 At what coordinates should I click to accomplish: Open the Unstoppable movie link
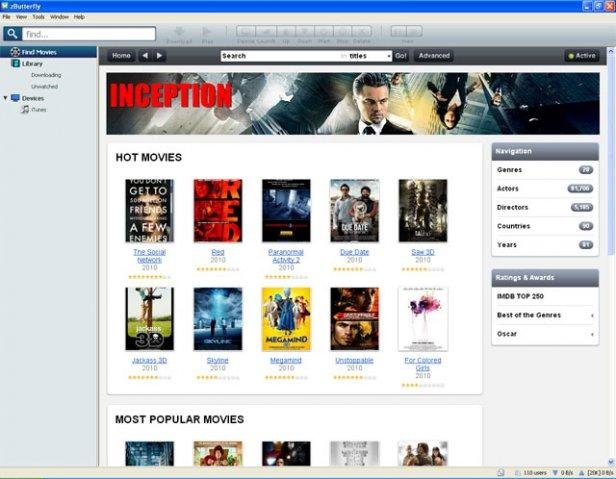pyautogui.click(x=354, y=360)
